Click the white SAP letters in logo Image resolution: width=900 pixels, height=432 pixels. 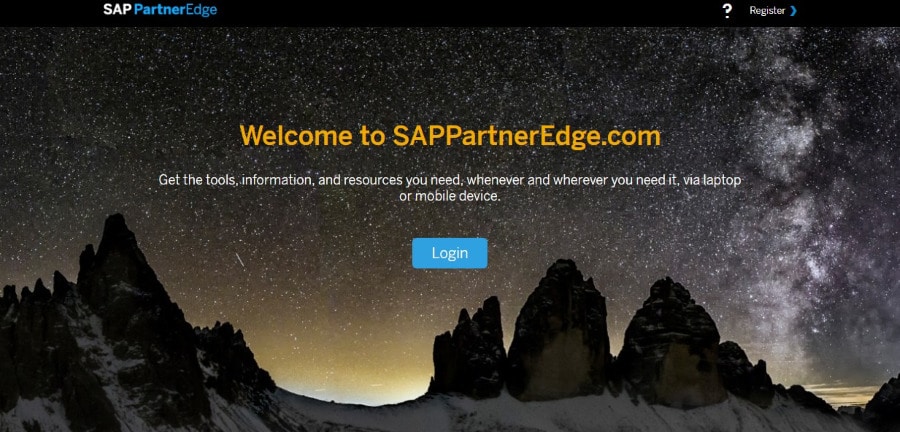point(117,10)
